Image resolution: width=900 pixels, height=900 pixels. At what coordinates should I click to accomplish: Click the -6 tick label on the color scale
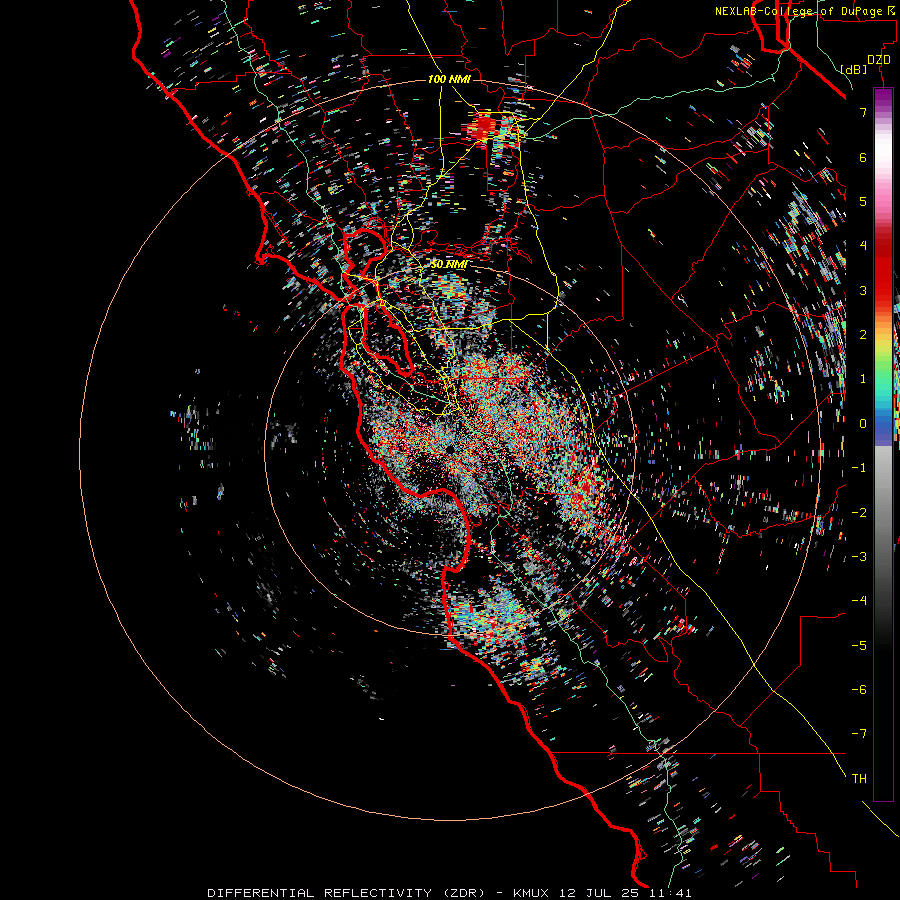click(x=859, y=689)
